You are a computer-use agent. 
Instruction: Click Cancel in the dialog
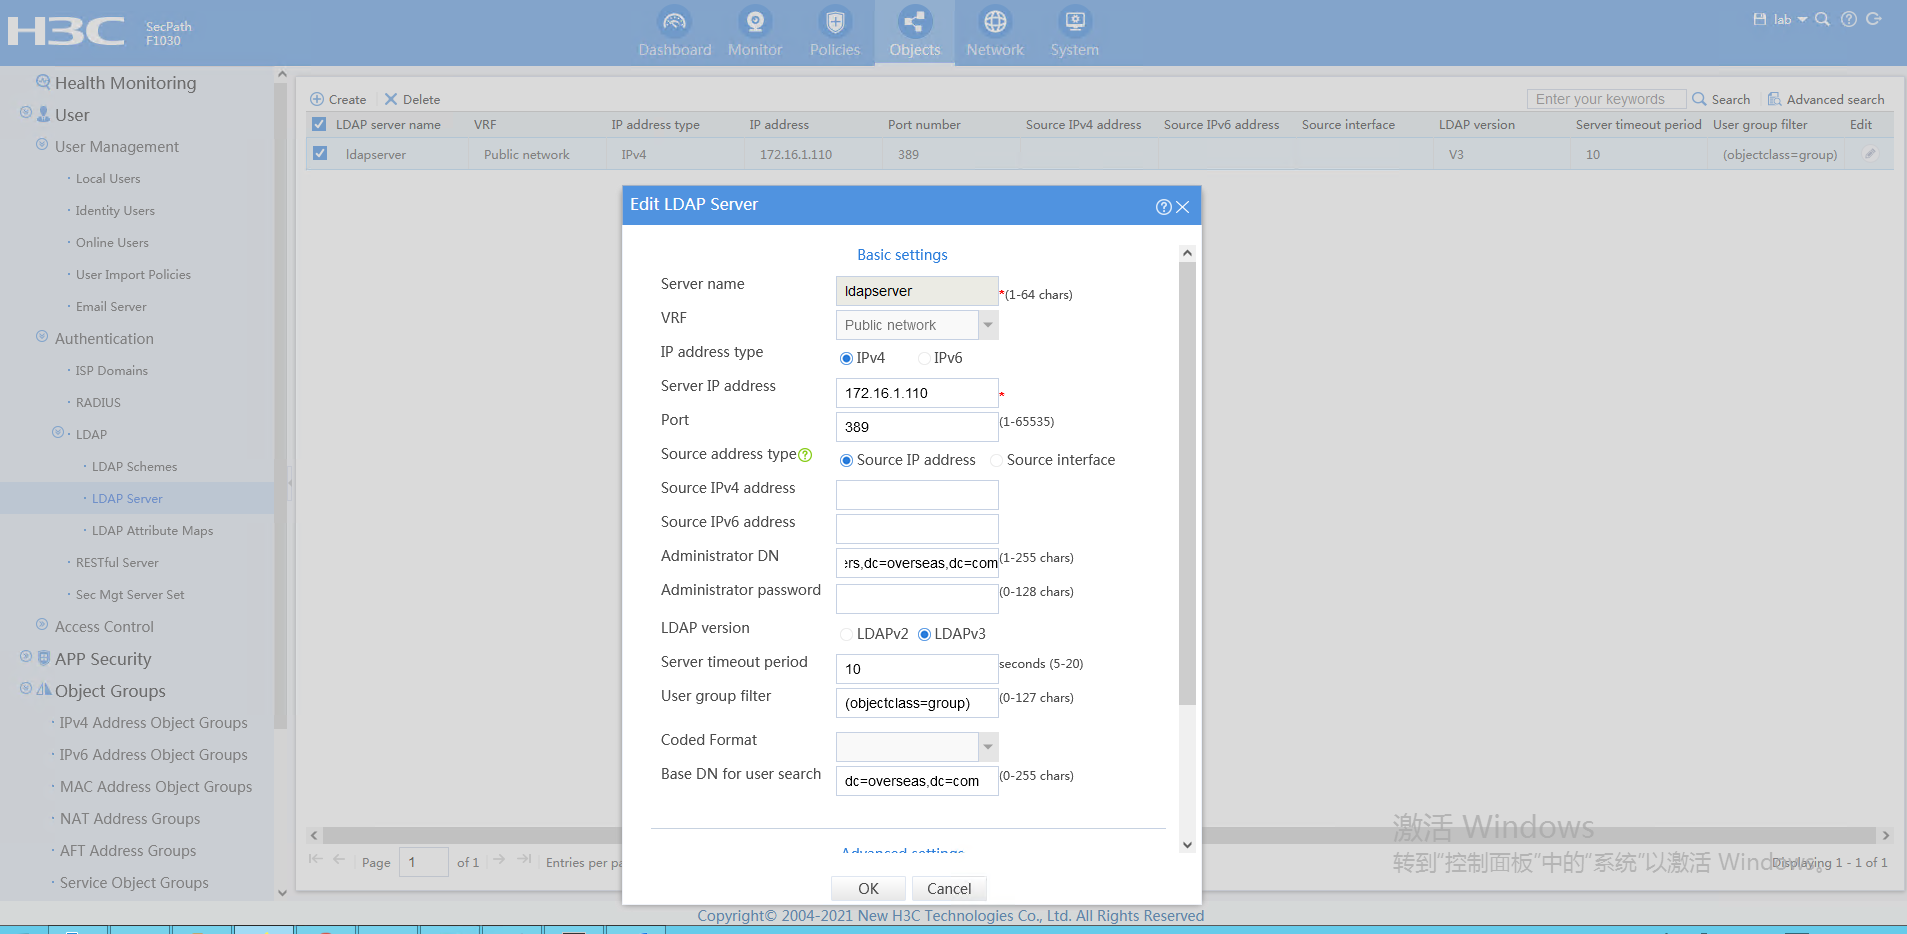949,888
